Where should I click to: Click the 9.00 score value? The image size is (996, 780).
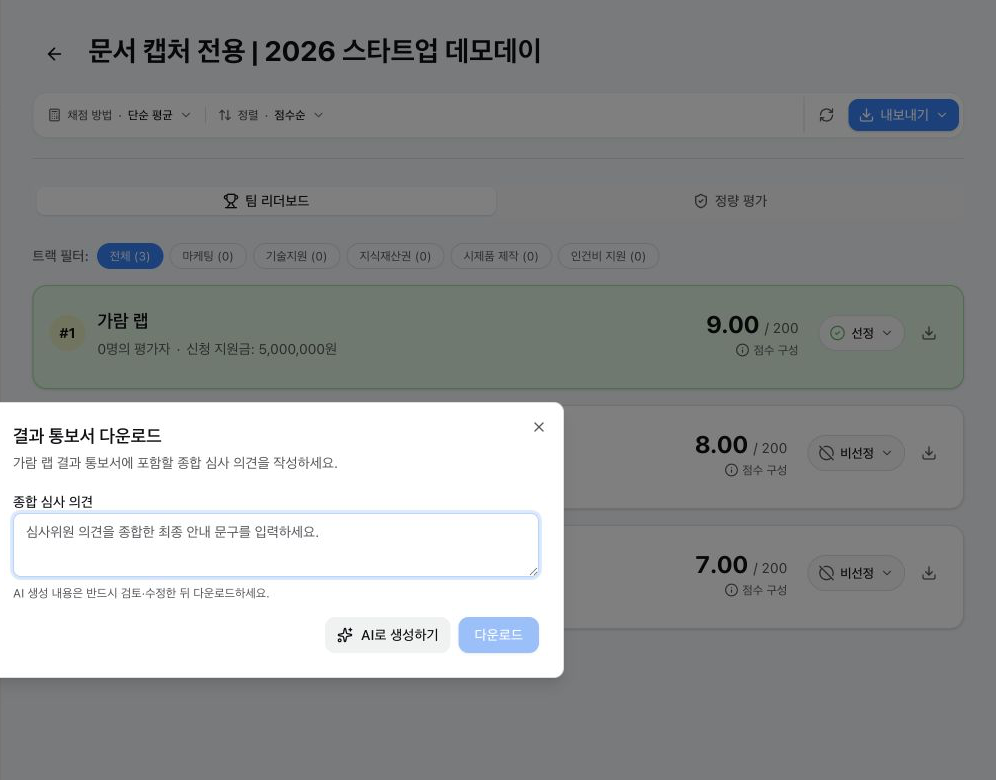point(732,325)
